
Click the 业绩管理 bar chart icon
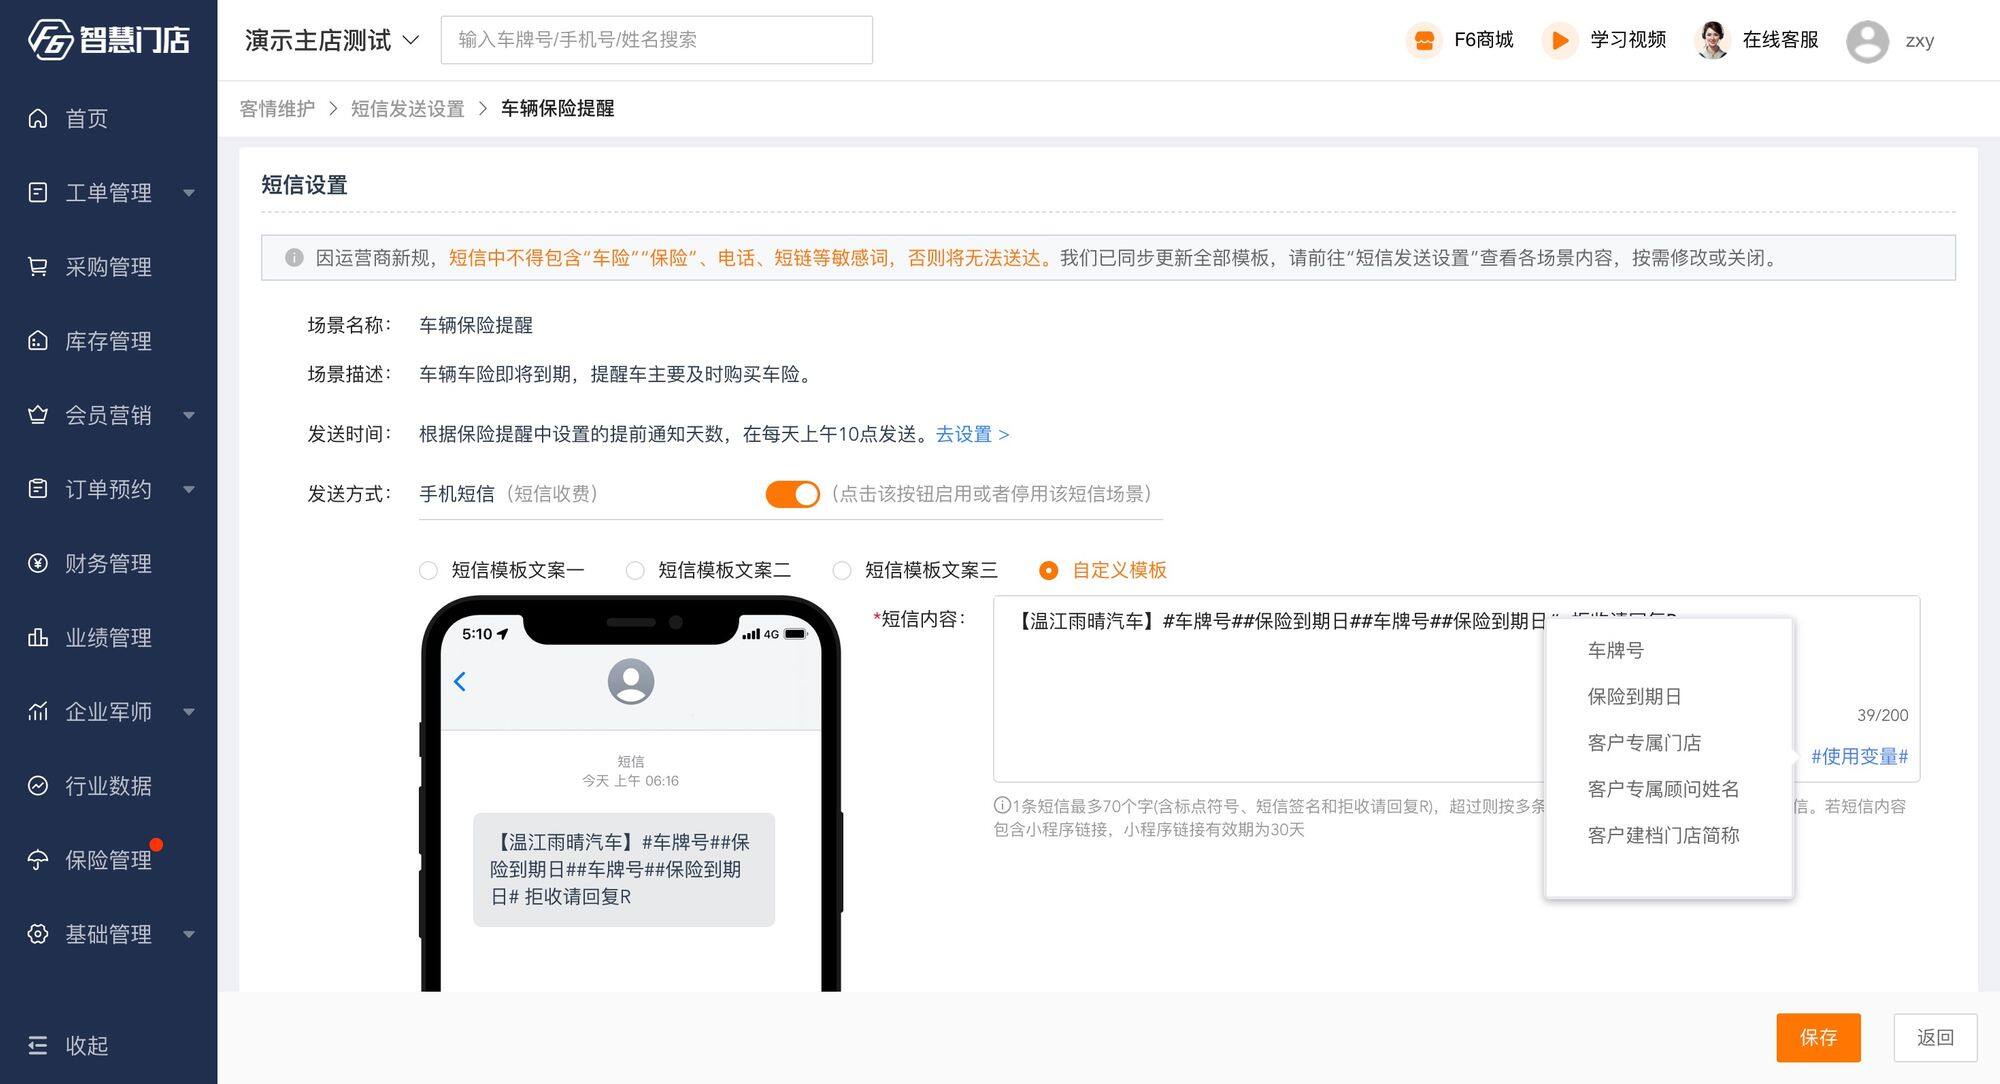[x=38, y=637]
